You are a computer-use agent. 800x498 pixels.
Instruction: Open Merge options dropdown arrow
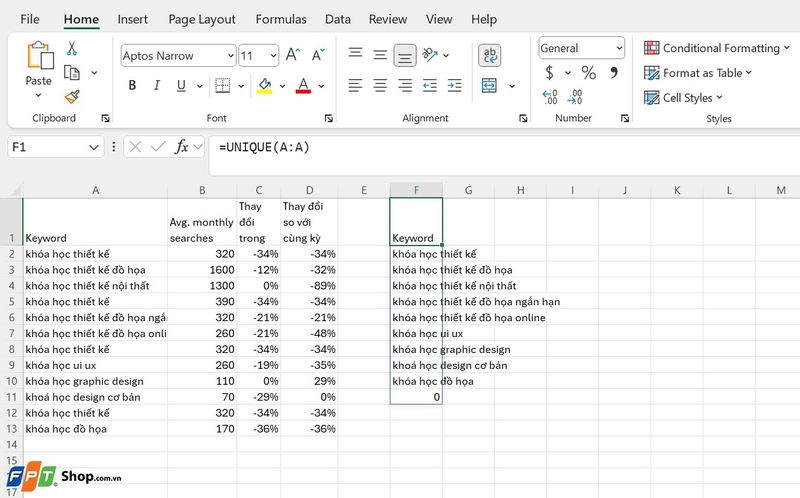pyautogui.click(x=512, y=86)
